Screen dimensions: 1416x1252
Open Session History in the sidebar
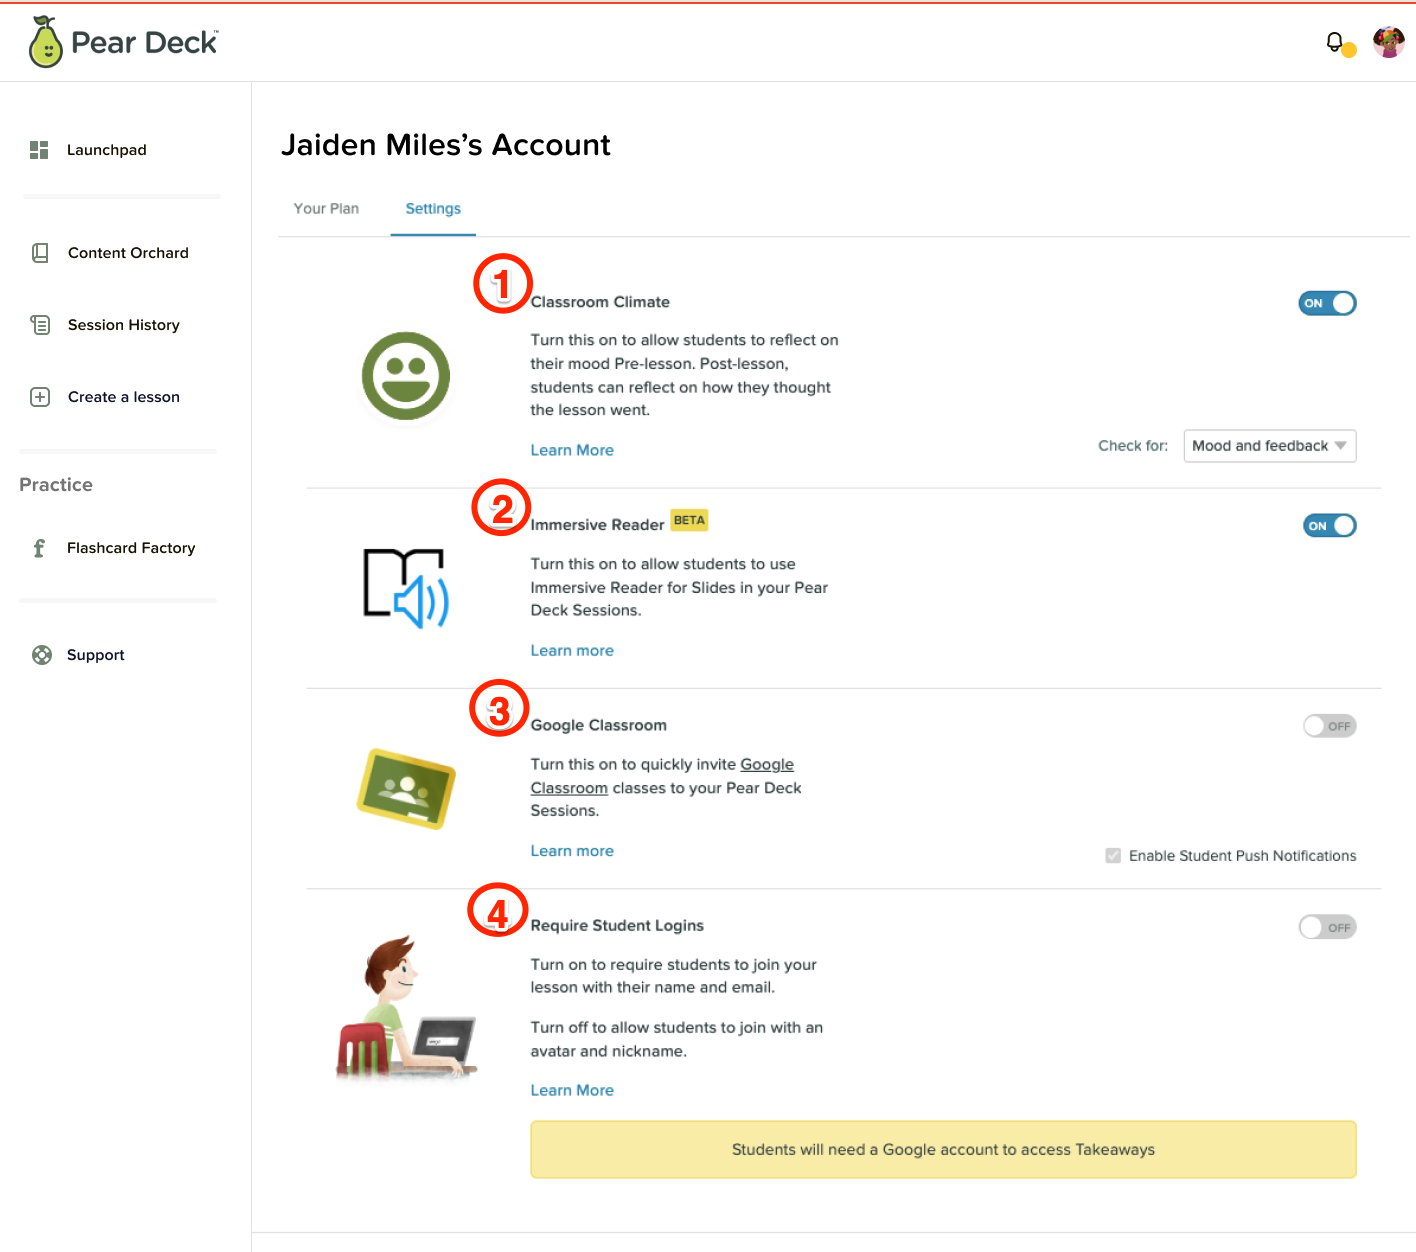click(x=124, y=325)
